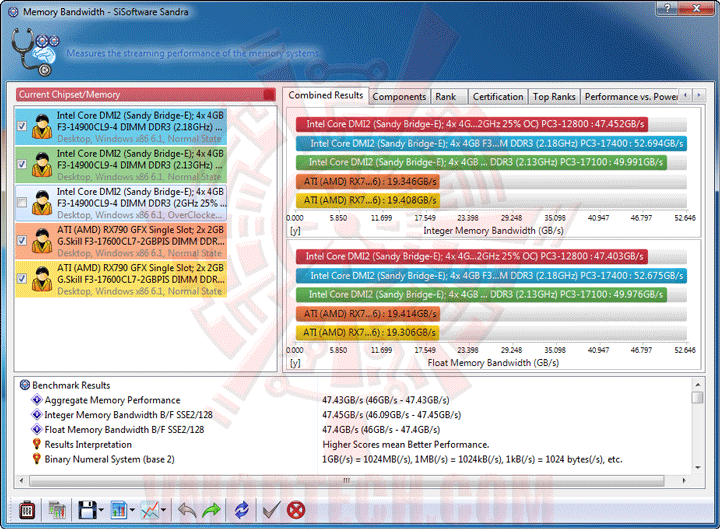Click the blue 52.694GB/s integer bandwidth bar

click(x=491, y=143)
